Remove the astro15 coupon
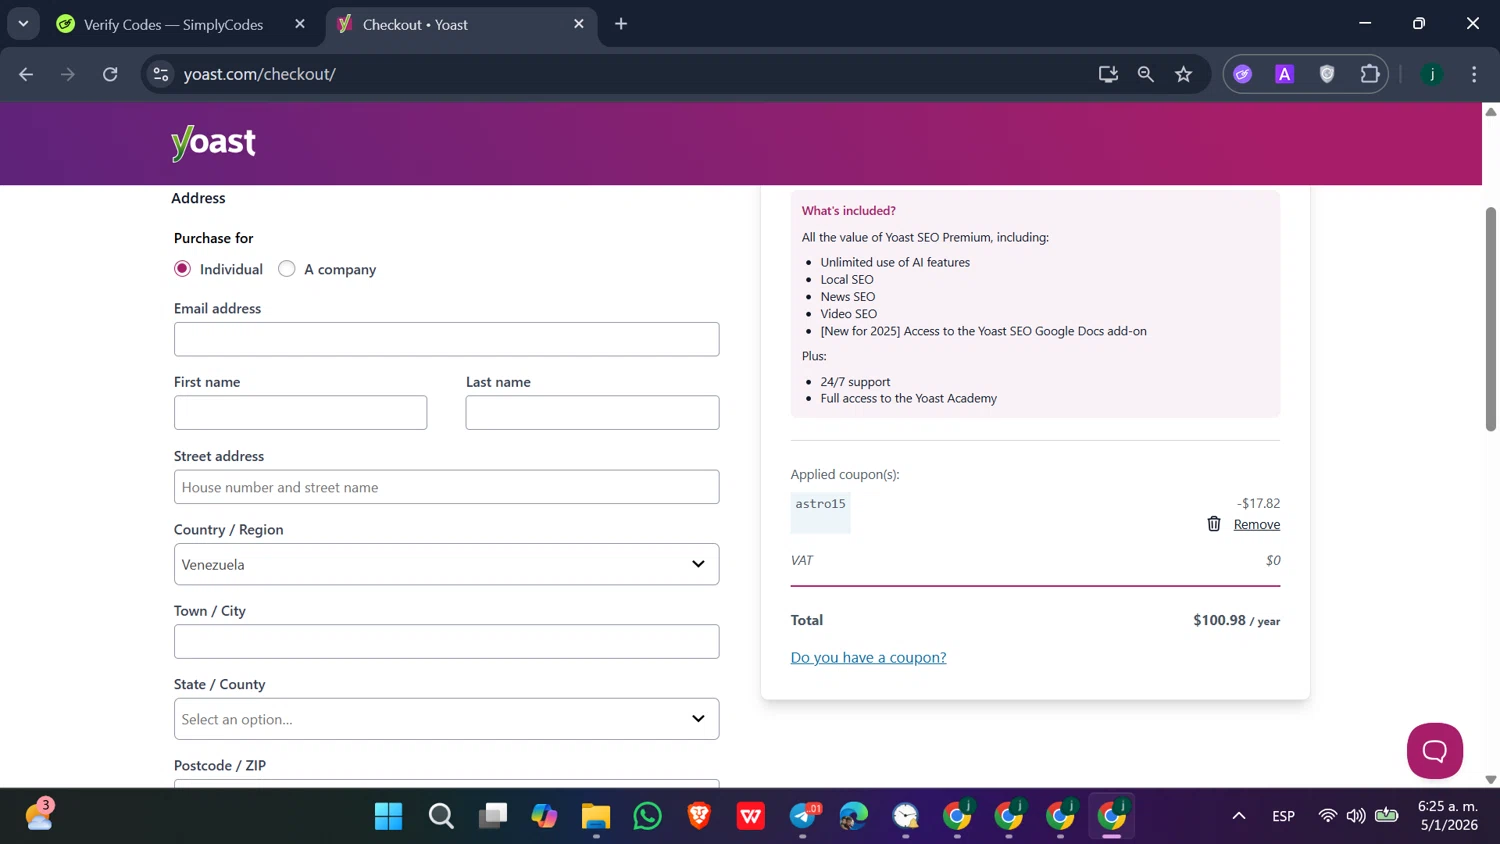The width and height of the screenshot is (1500, 844). 1256,525
